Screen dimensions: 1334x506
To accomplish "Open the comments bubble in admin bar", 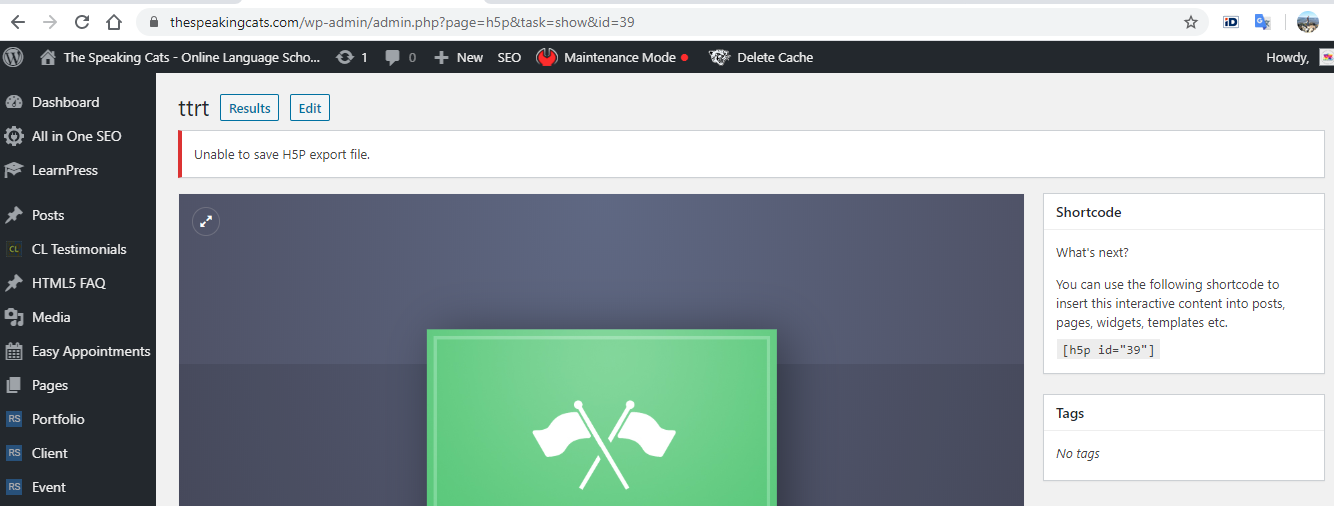I will point(401,57).
